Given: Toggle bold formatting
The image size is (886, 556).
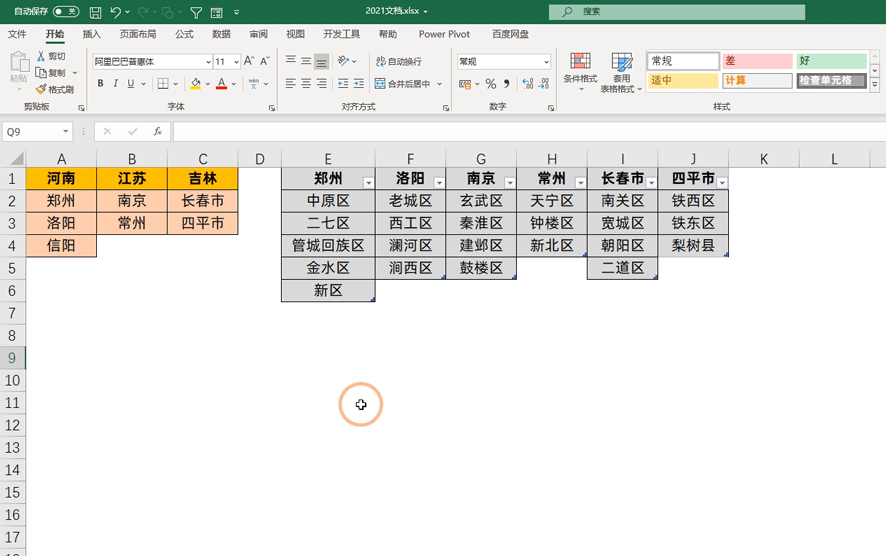Looking at the screenshot, I should tap(100, 84).
